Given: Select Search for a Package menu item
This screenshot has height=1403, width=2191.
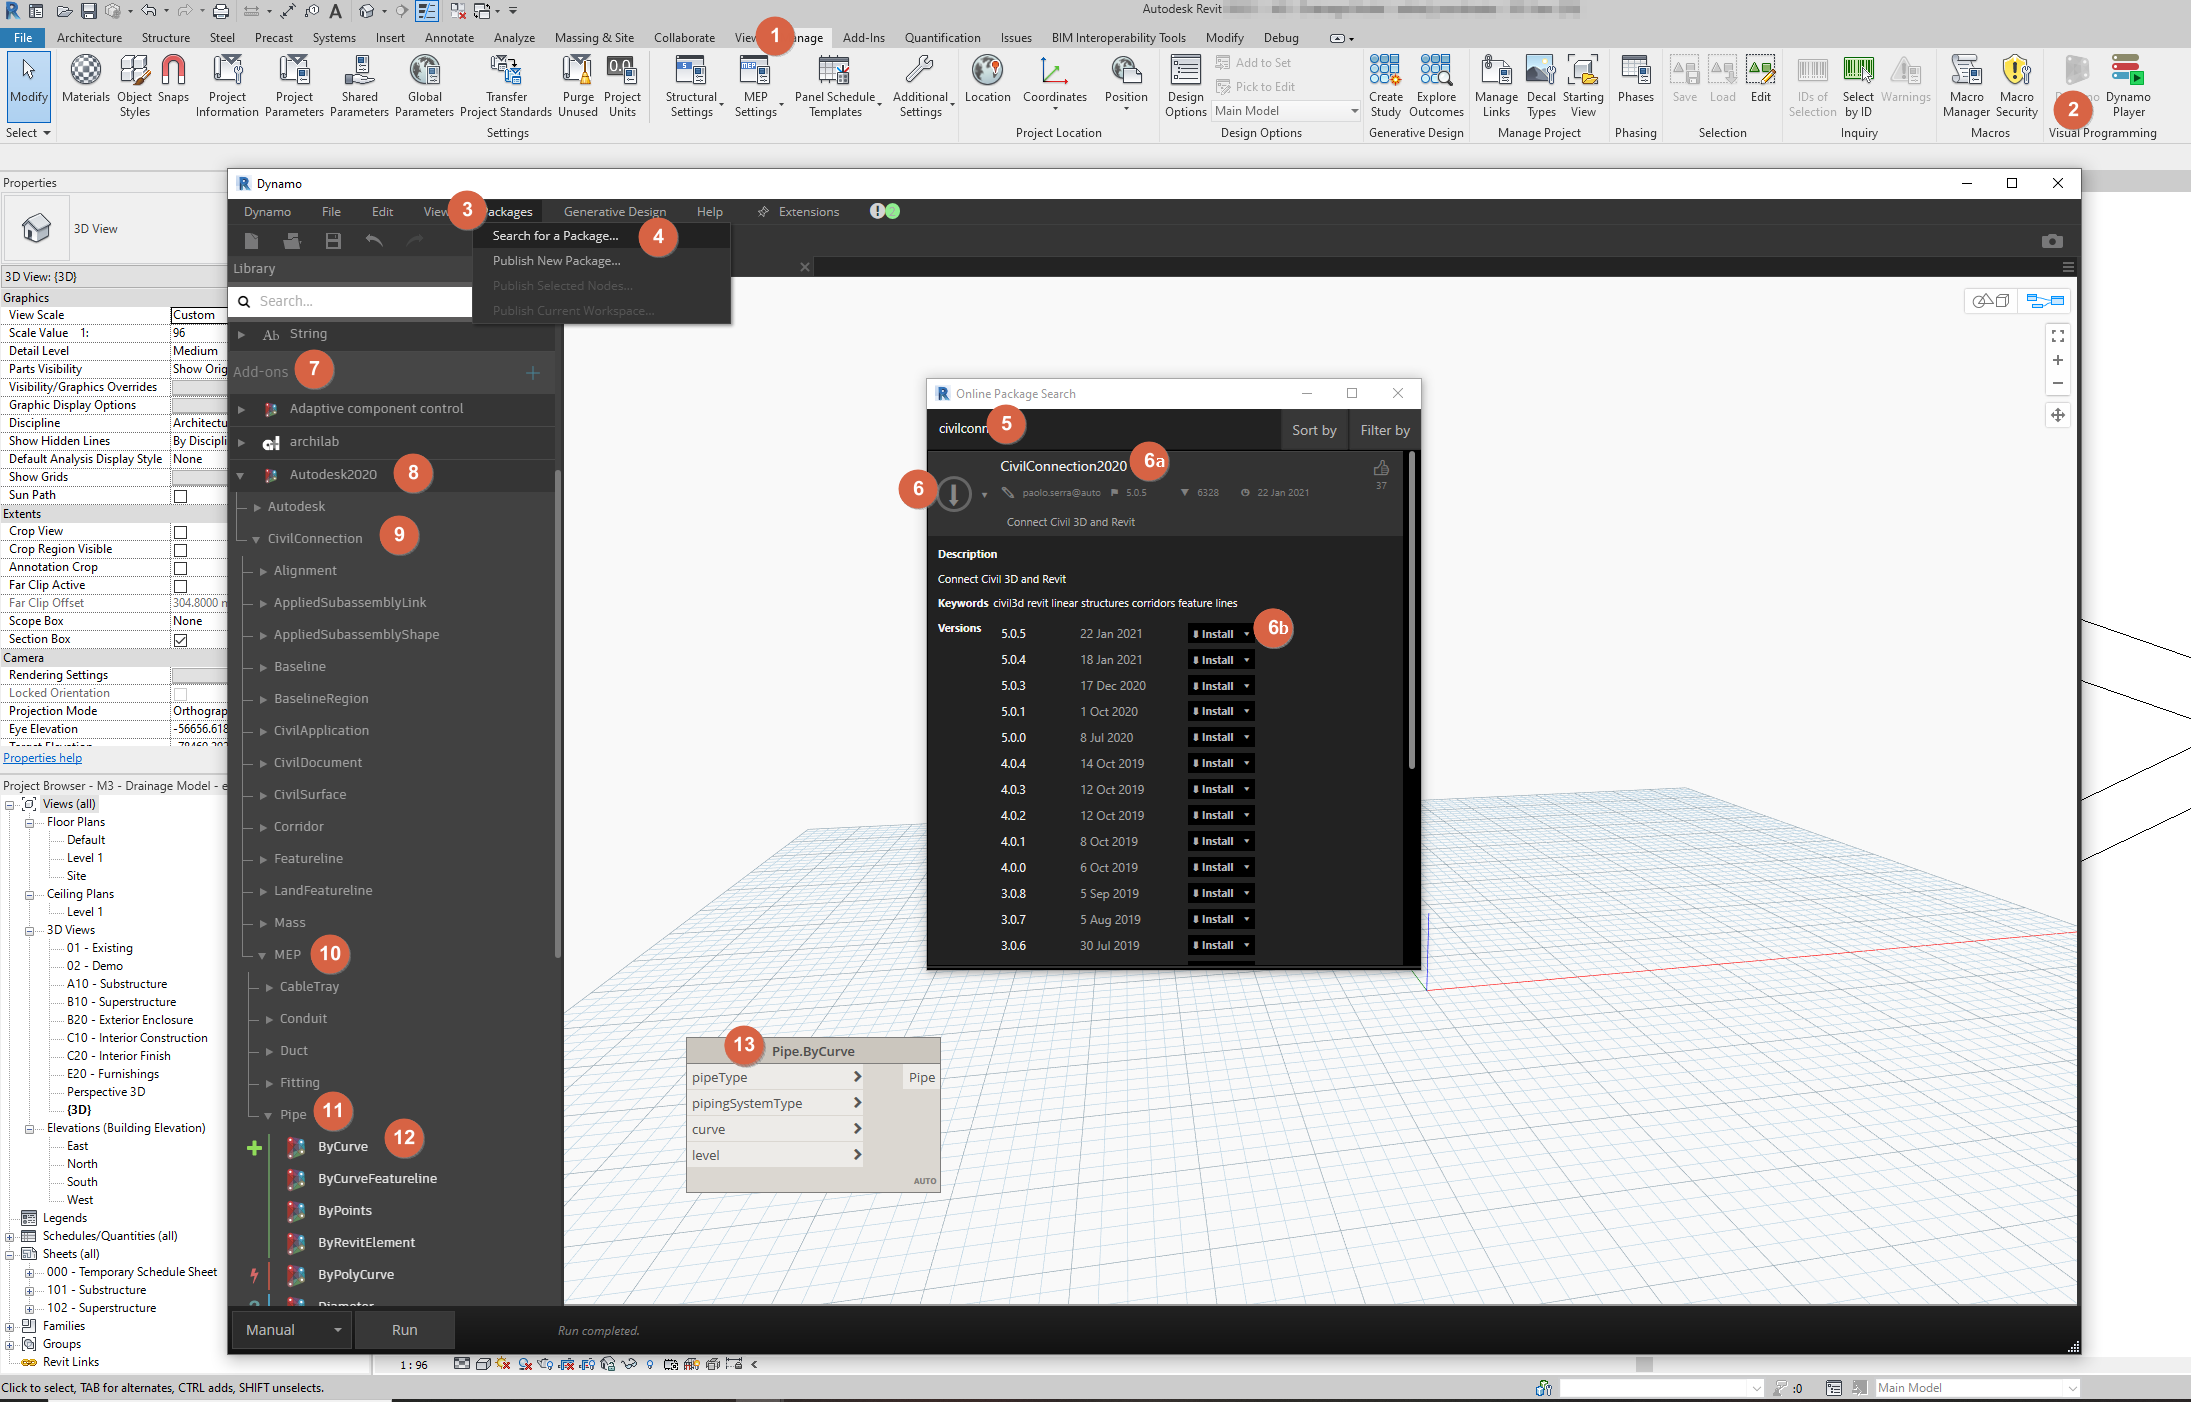Looking at the screenshot, I should pos(555,235).
